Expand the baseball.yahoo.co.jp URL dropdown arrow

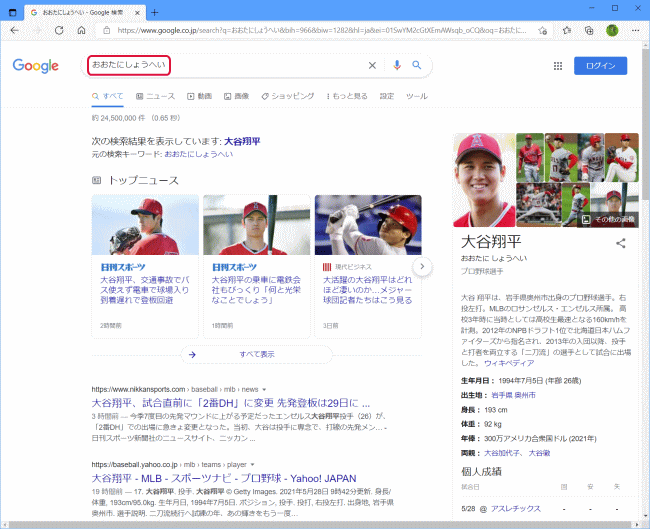coord(252,465)
